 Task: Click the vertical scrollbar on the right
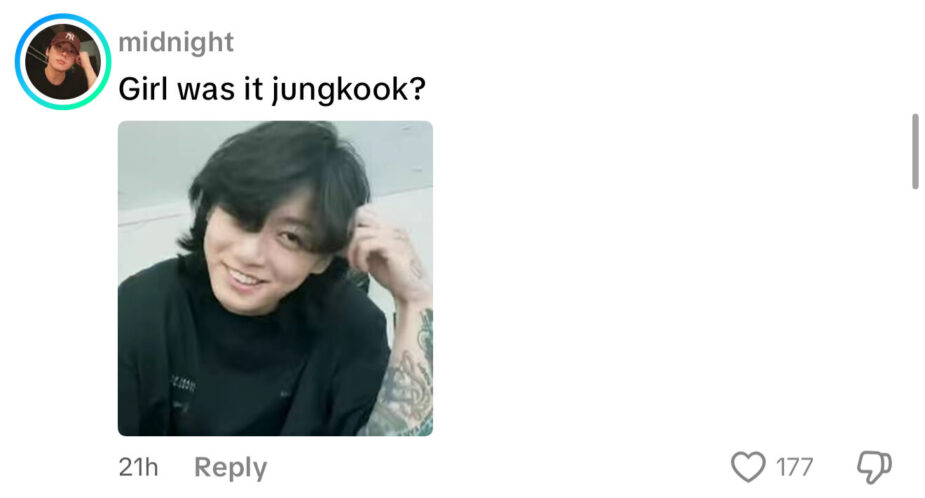(915, 152)
